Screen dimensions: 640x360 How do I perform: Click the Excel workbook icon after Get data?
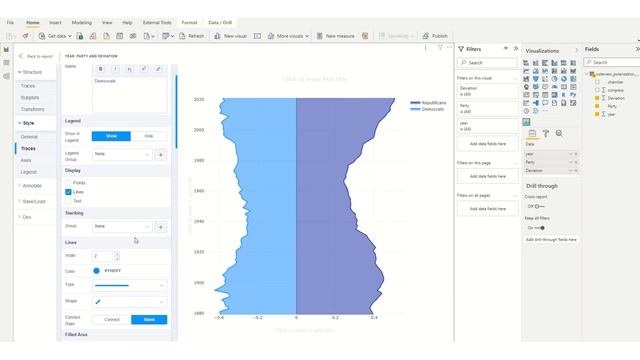coord(80,36)
